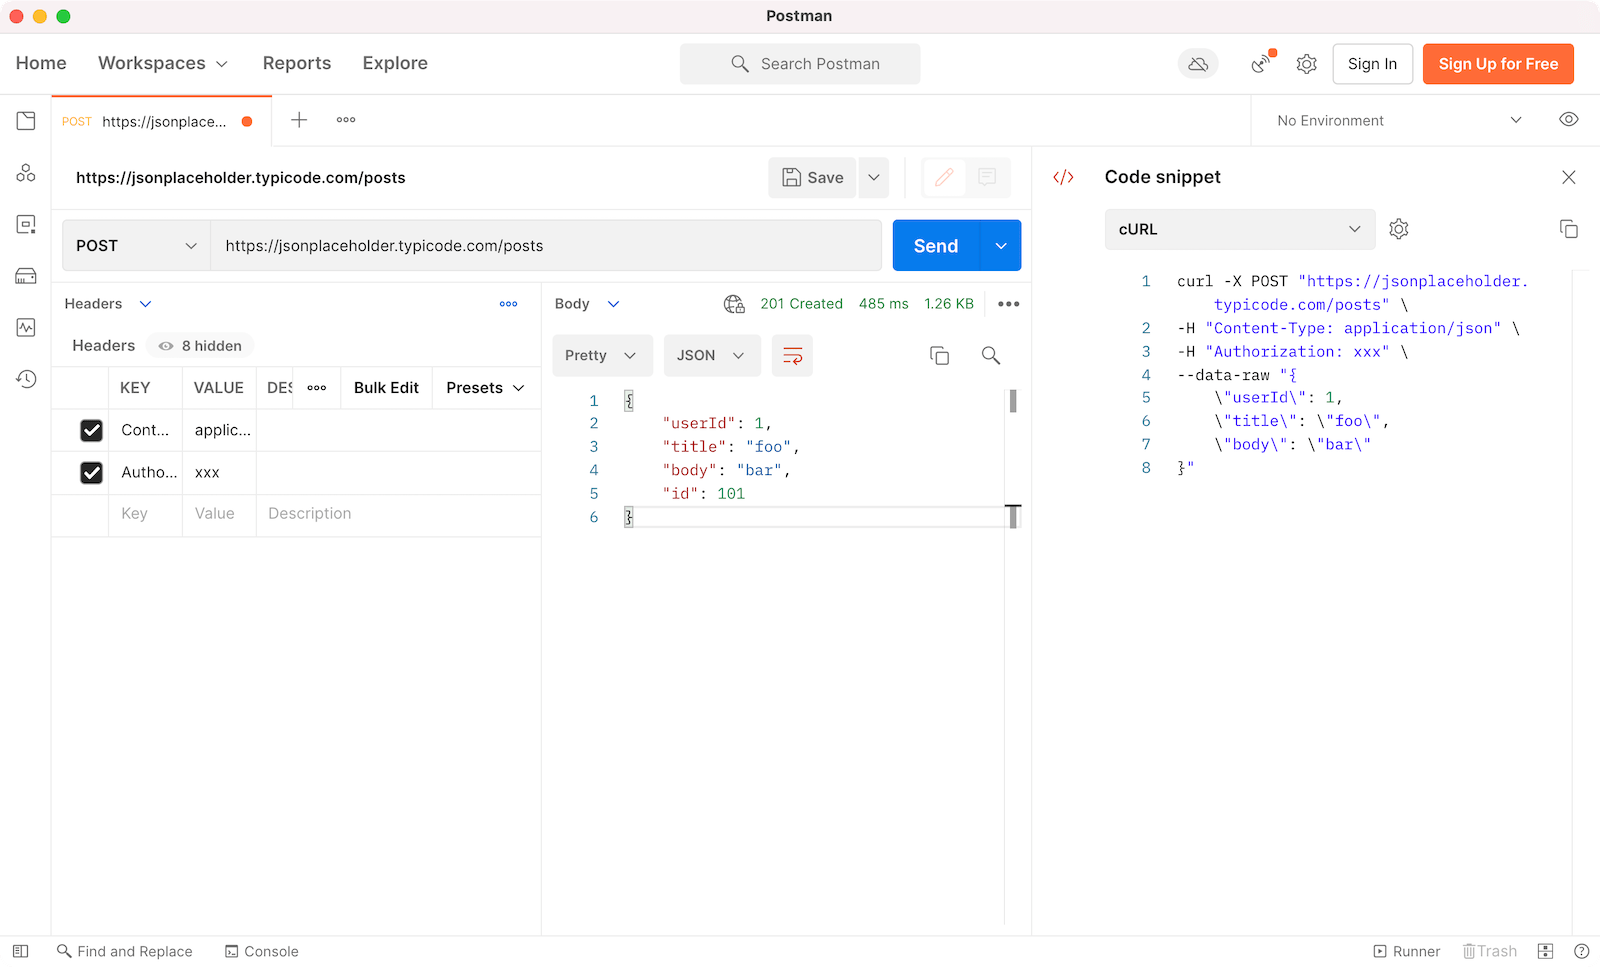Screen dimensions: 1600x967
Task: Open the Trash
Action: [1490, 951]
